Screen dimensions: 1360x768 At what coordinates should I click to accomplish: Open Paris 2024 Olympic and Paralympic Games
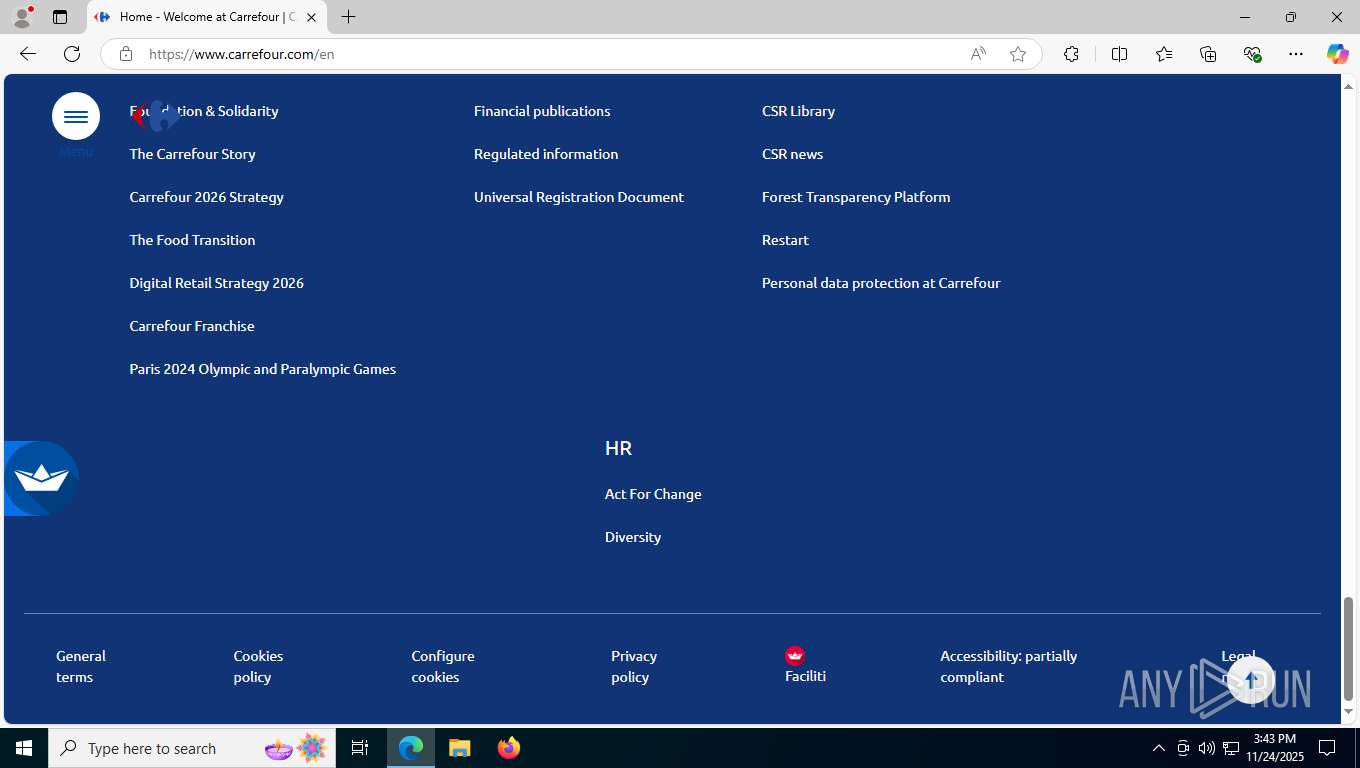[262, 369]
